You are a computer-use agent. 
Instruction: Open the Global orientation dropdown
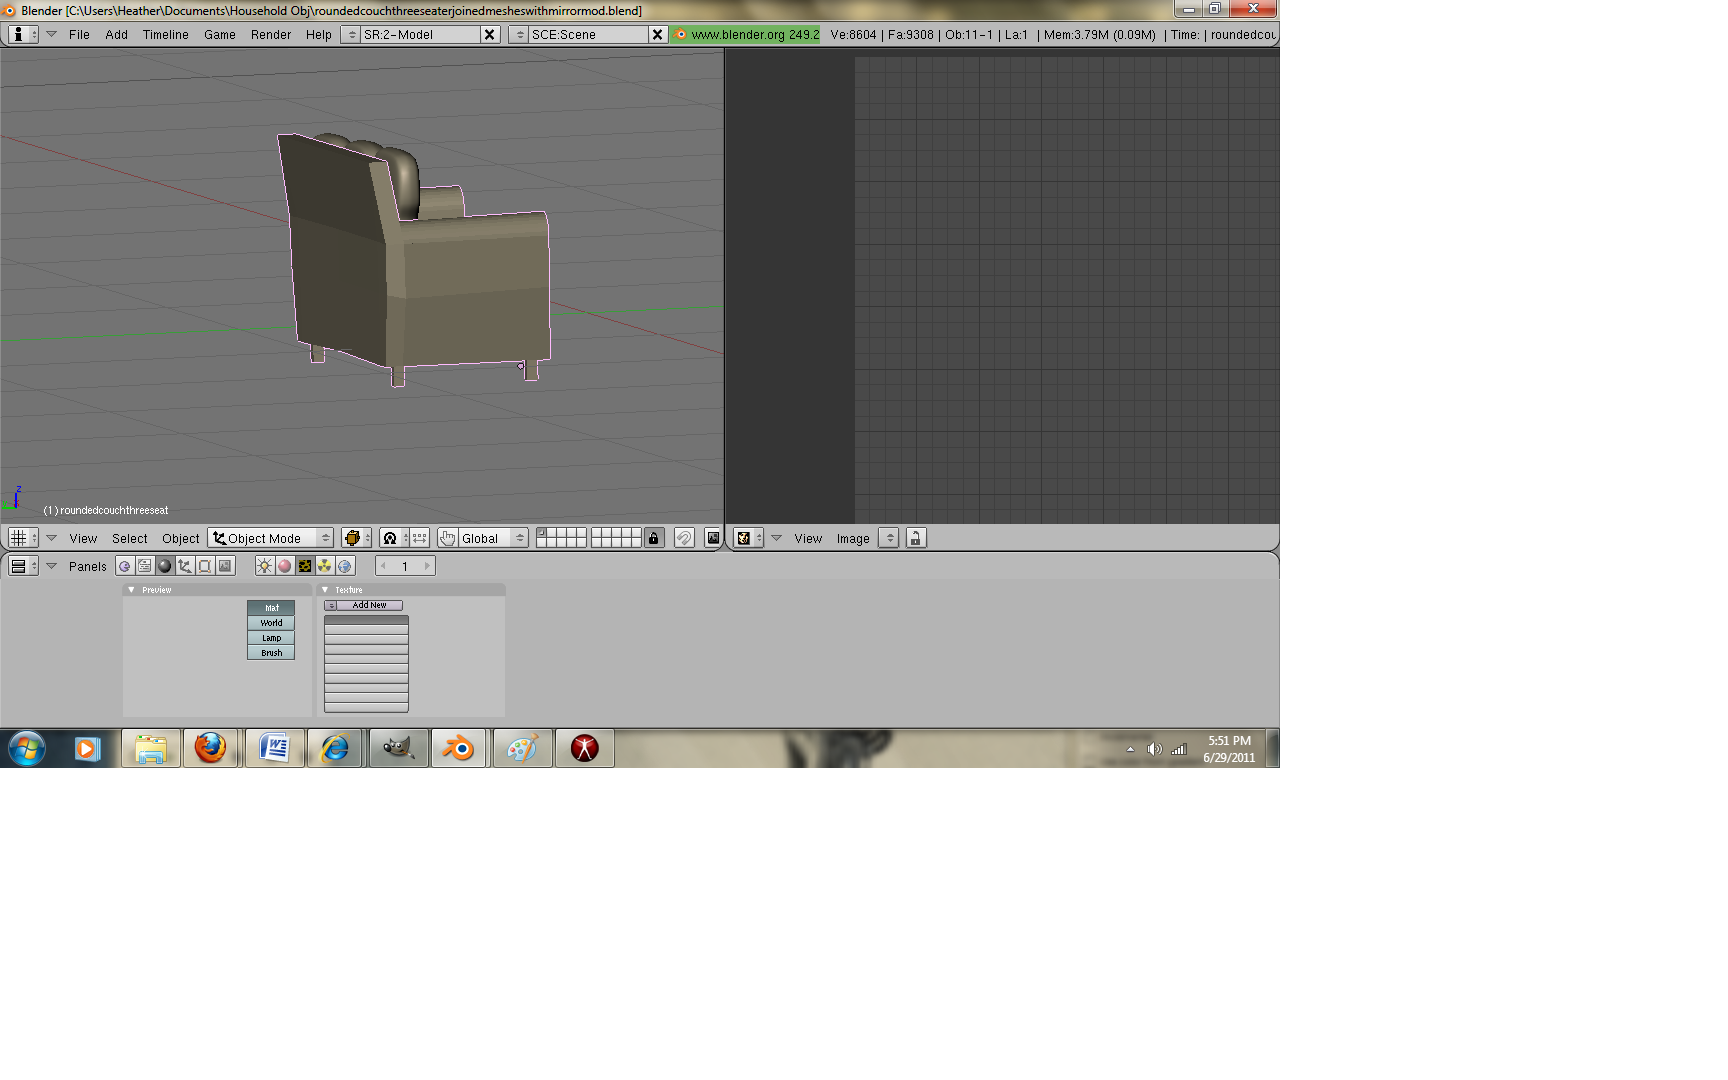(483, 538)
